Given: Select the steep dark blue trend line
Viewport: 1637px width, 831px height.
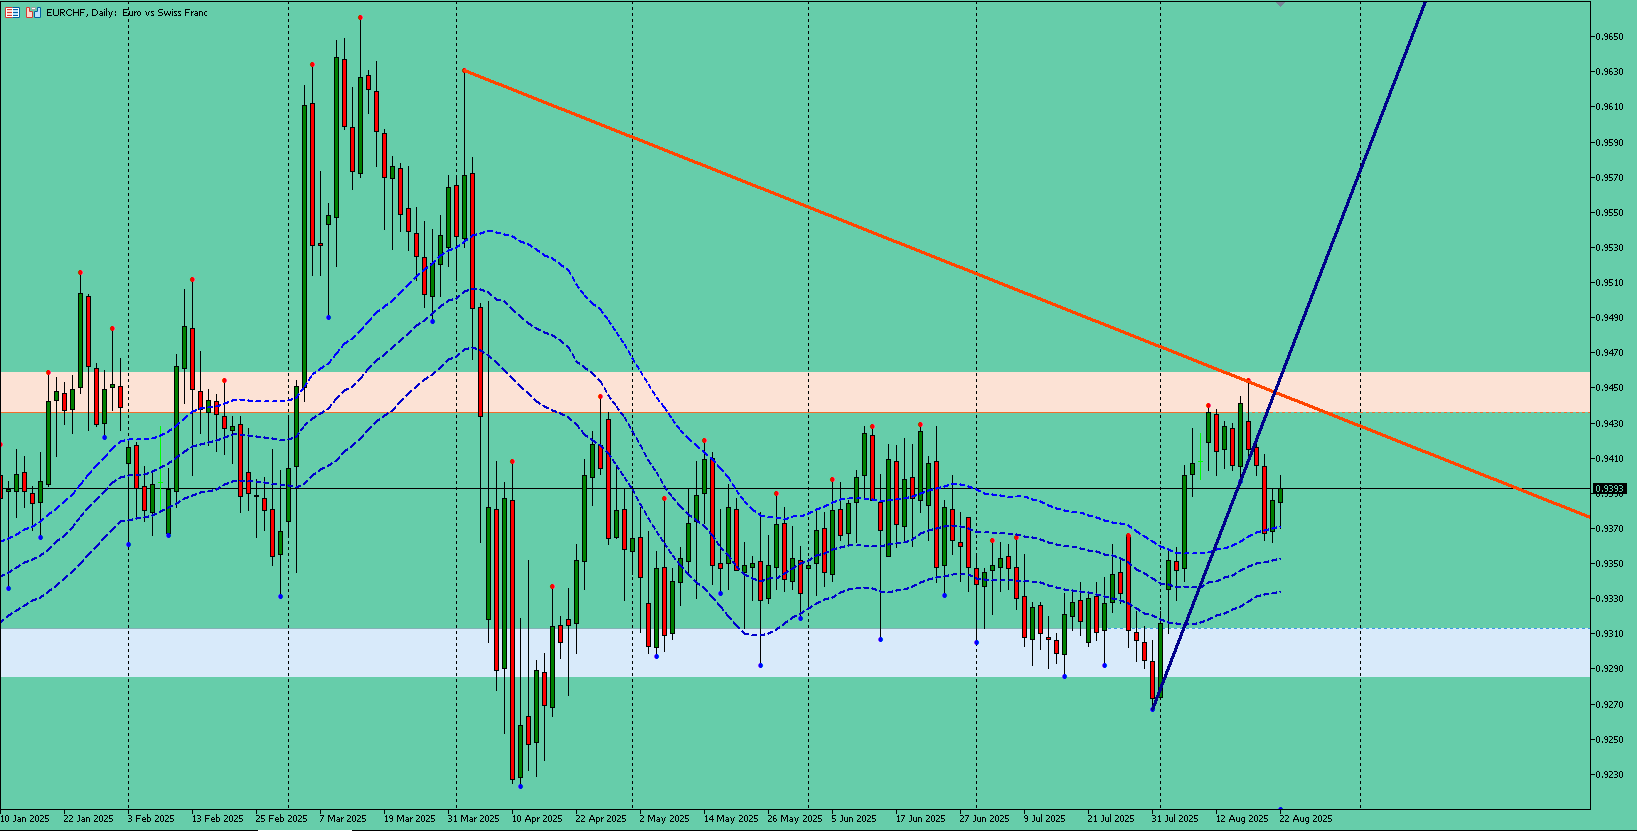Looking at the screenshot, I should click(x=1290, y=355).
